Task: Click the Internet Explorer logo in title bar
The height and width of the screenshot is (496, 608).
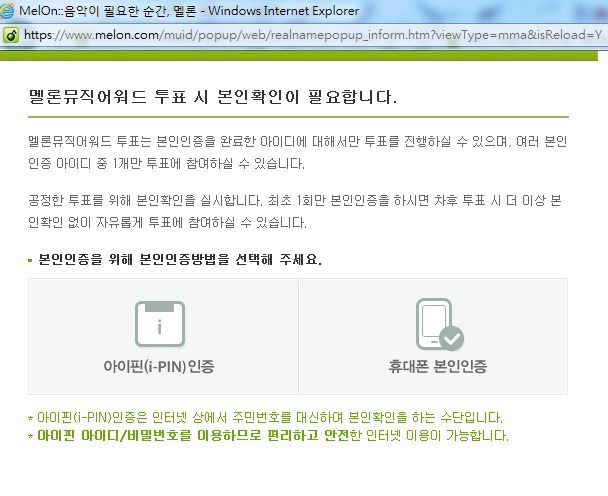Action: pyautogui.click(x=7, y=11)
